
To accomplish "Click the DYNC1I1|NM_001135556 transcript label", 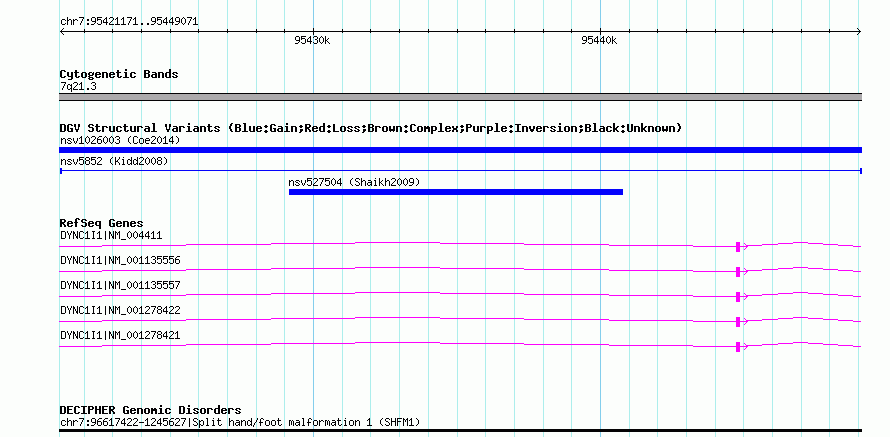I will (120, 260).
